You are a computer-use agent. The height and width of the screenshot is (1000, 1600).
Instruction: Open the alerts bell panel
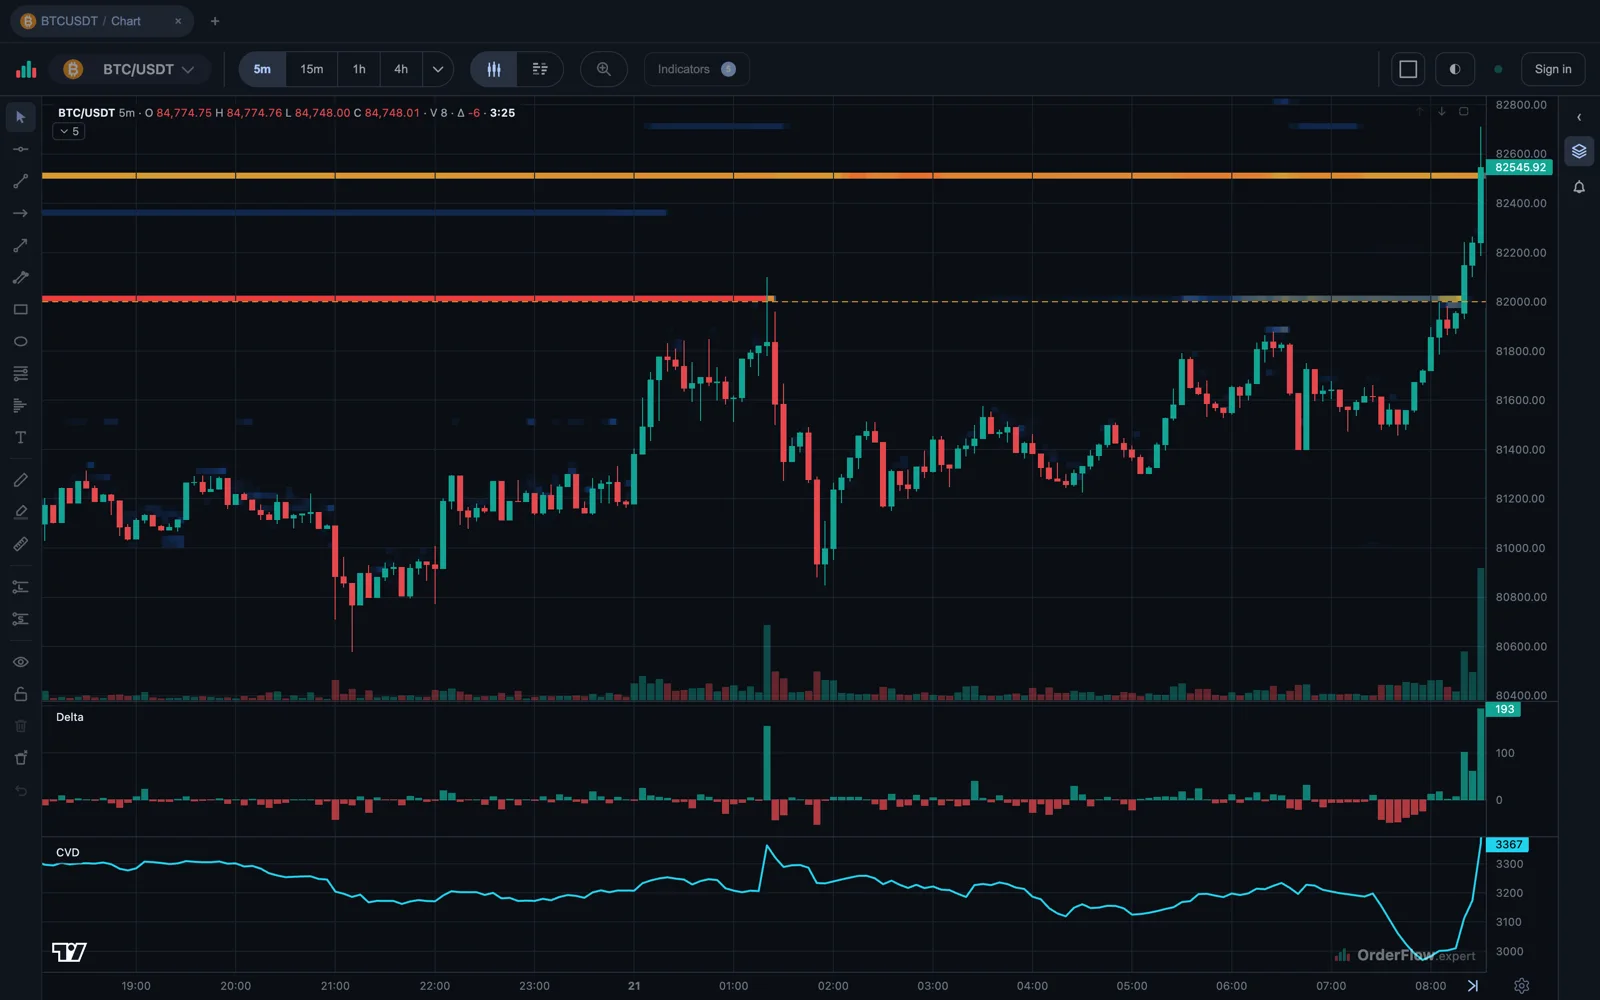(1579, 187)
